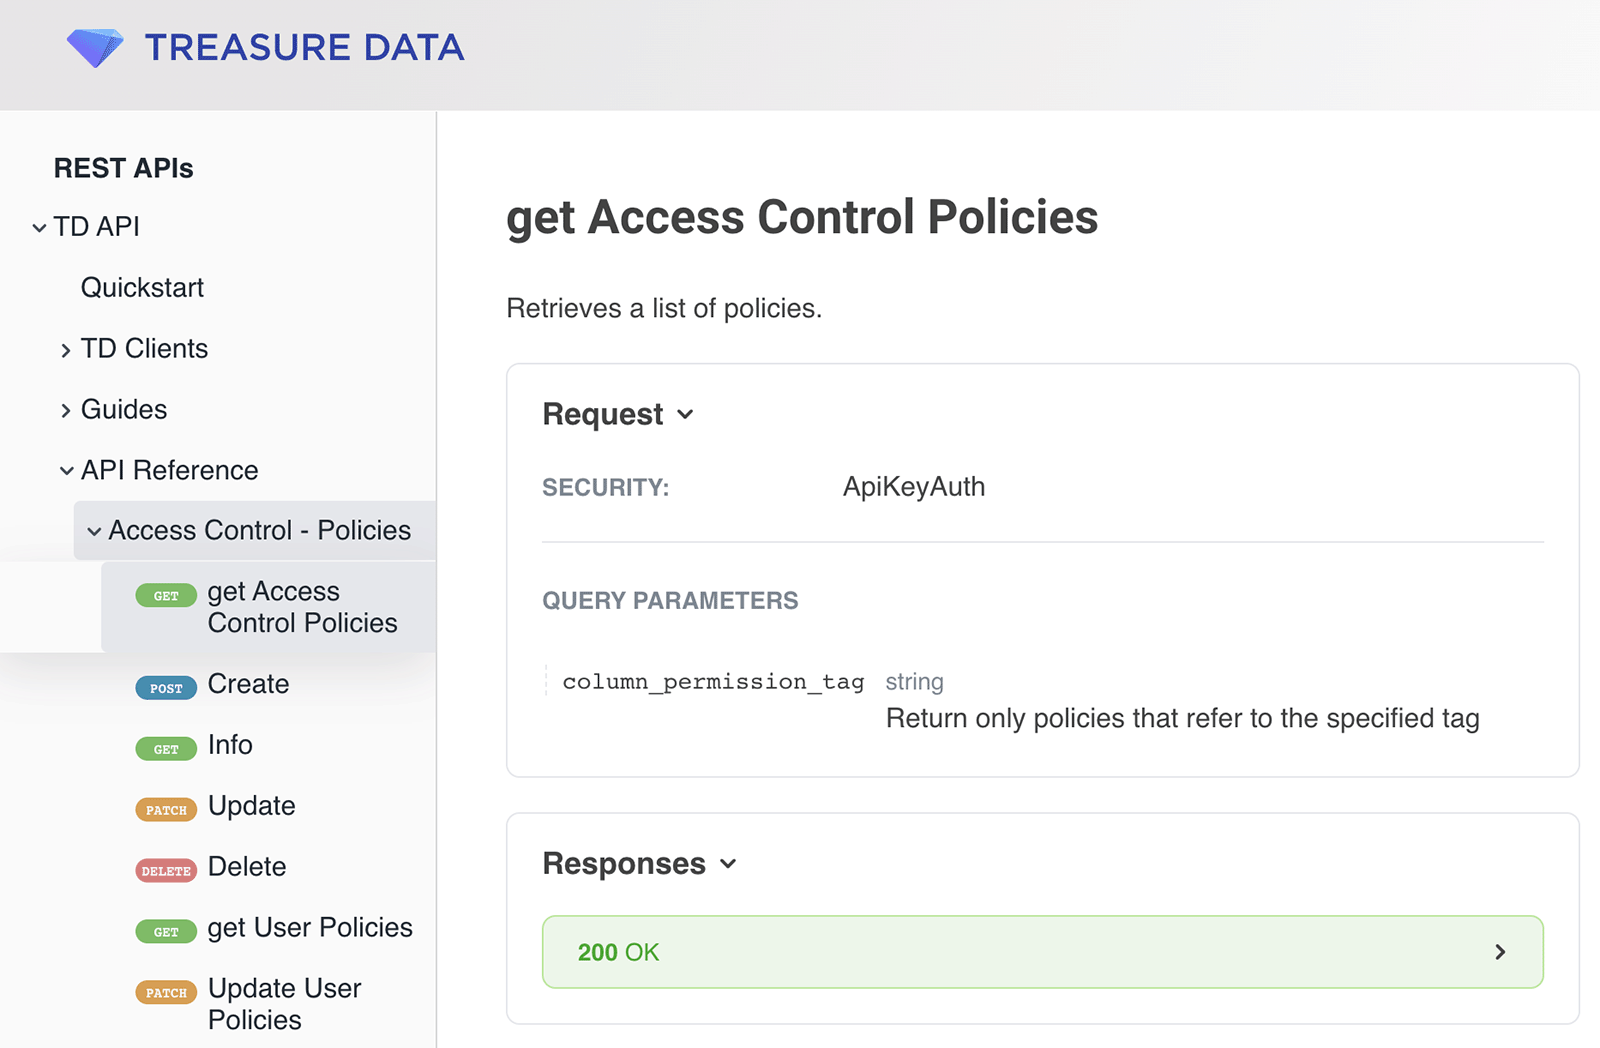Collapse the Responses section chevron
The width and height of the screenshot is (1600, 1048).
pos(728,864)
